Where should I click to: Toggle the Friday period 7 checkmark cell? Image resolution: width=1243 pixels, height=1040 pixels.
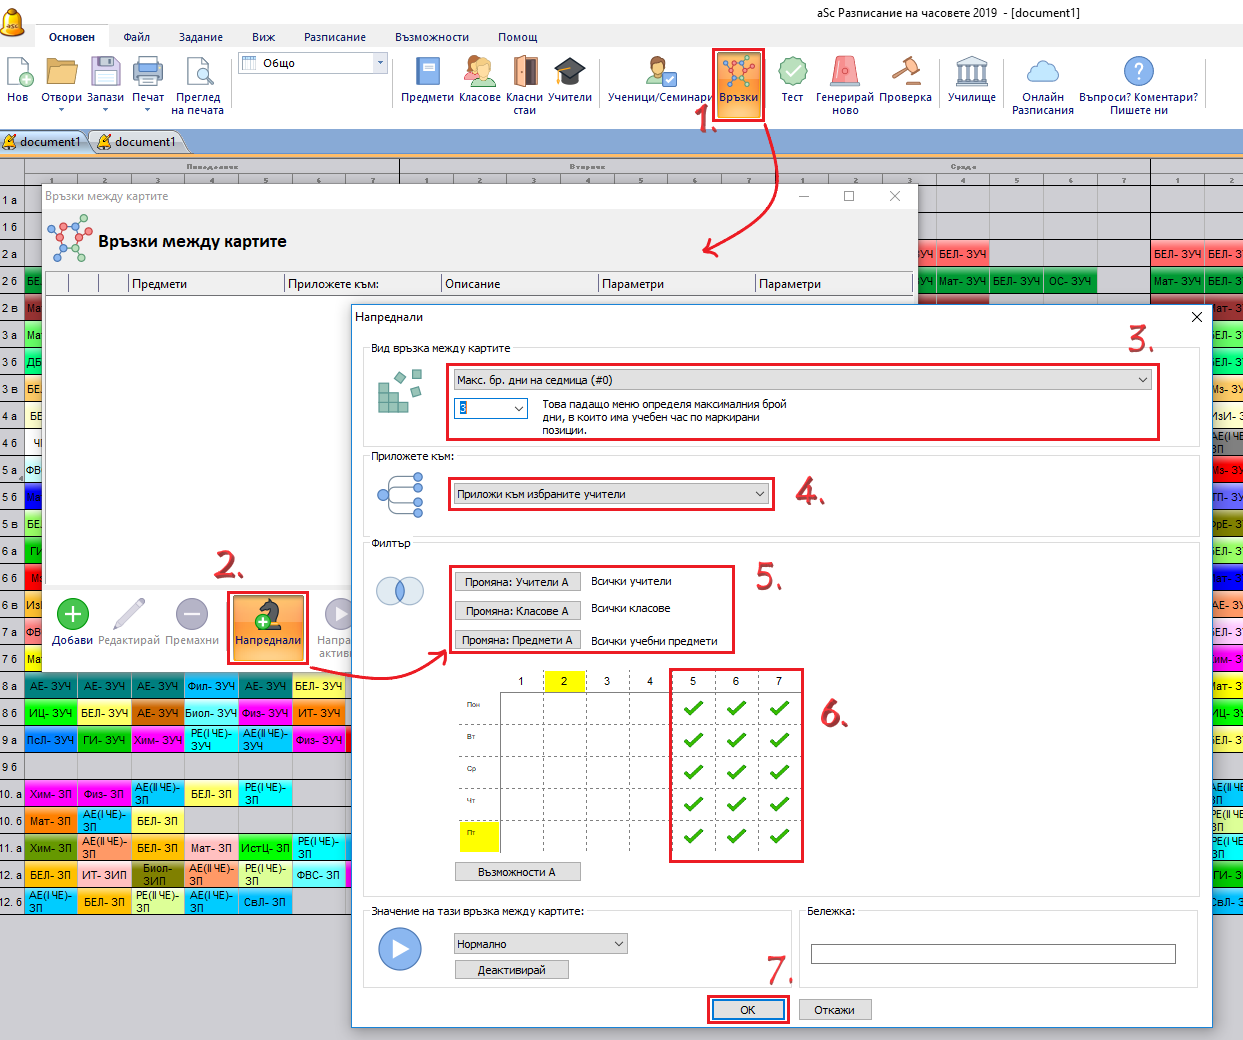[x=779, y=836]
